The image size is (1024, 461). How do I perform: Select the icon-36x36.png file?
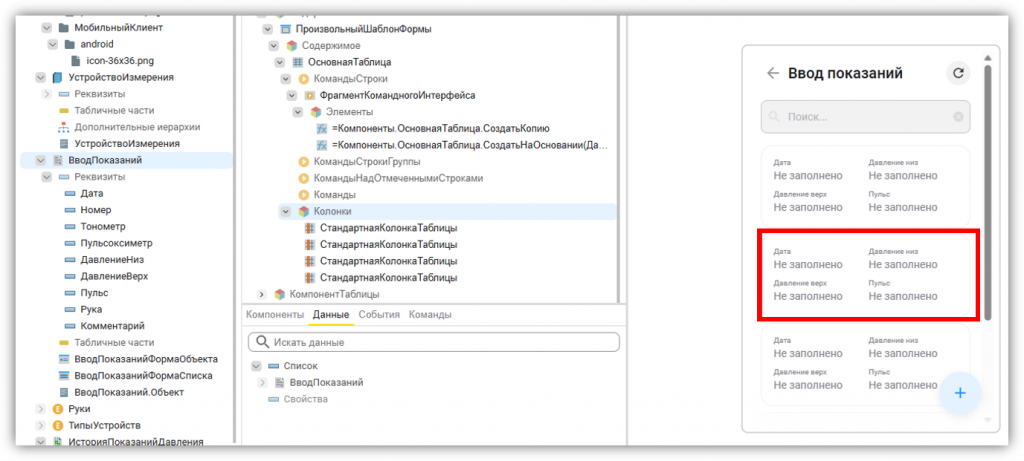tap(120, 61)
